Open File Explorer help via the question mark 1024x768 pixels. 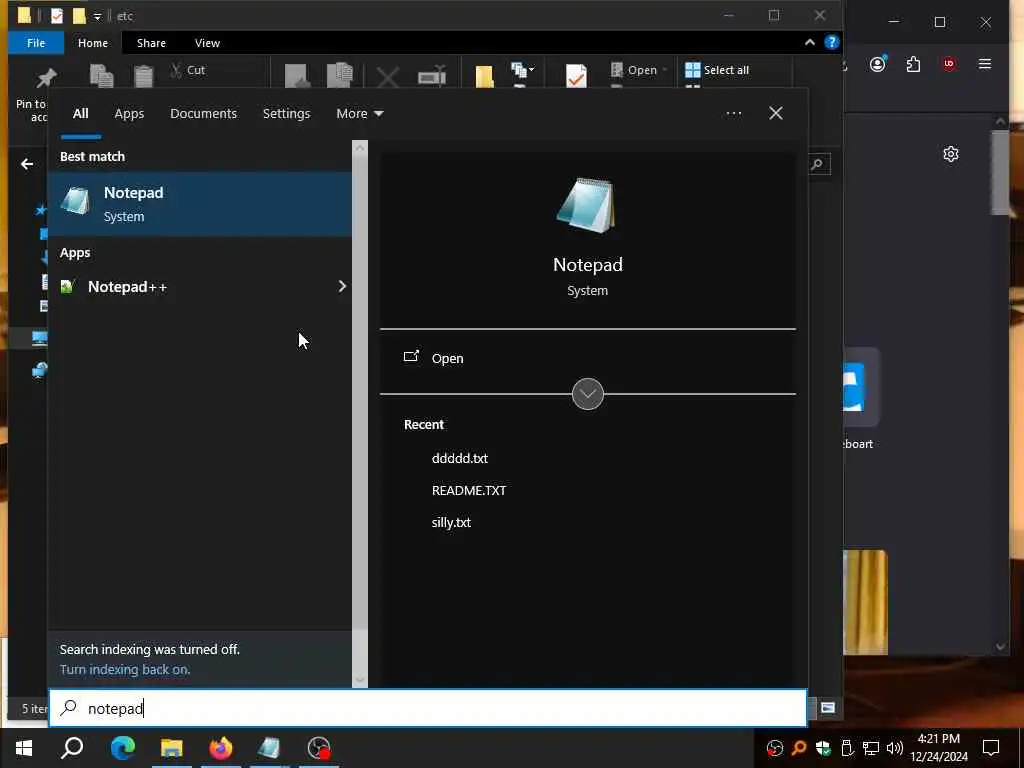(x=831, y=42)
